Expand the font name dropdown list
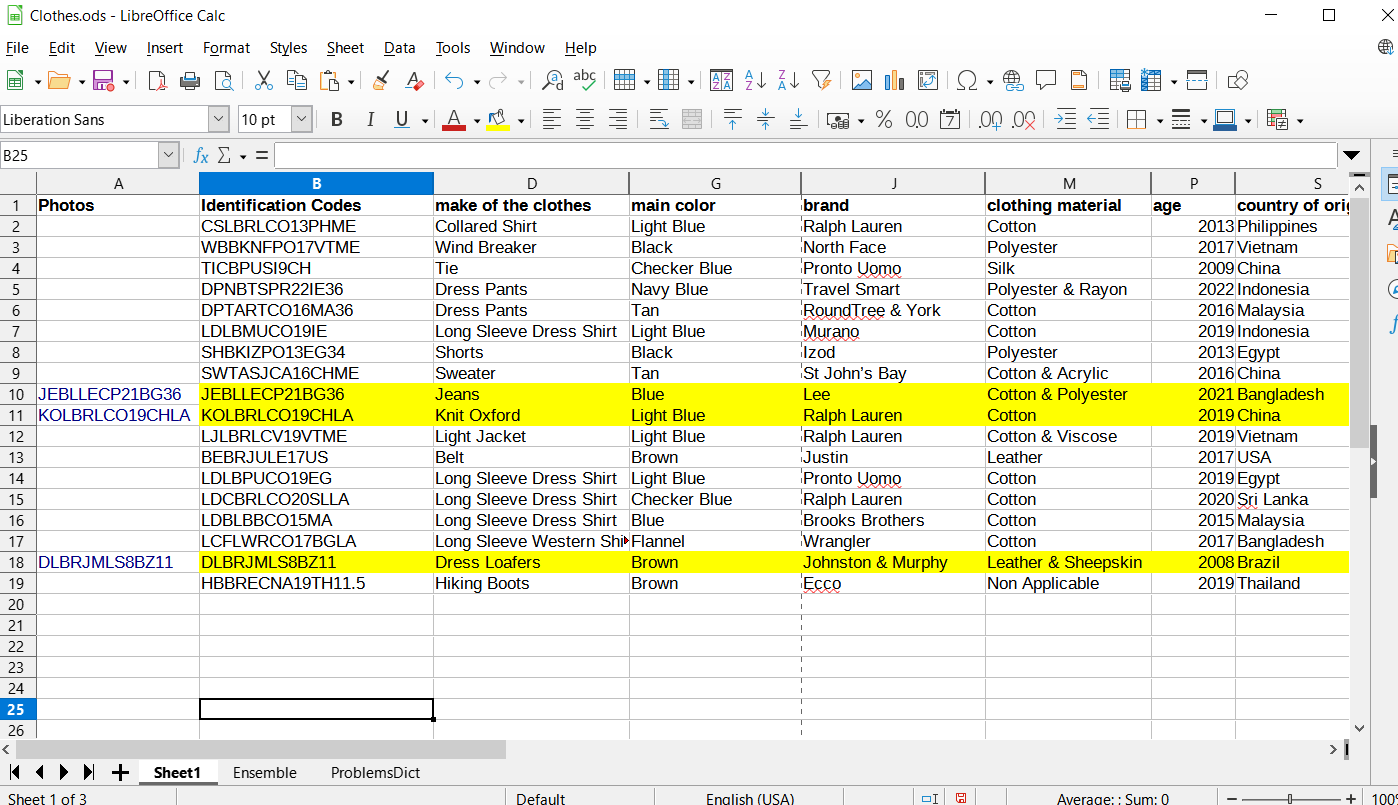 tap(219, 120)
